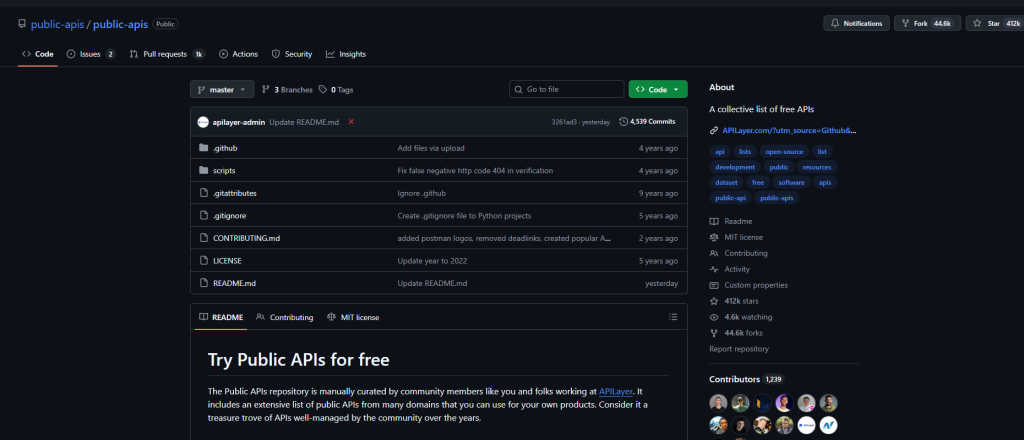Open commit message 'Update year to 2022'

coord(432,260)
